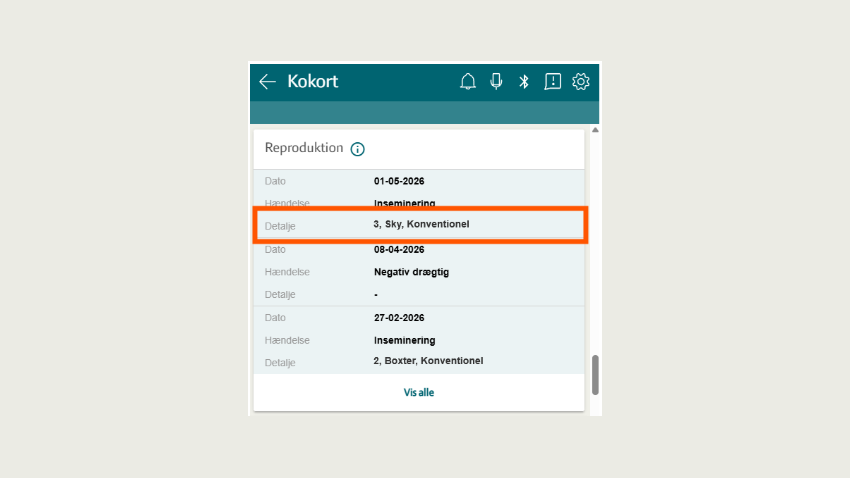
Task: Click the Reproduktion section heading
Action: pos(304,148)
